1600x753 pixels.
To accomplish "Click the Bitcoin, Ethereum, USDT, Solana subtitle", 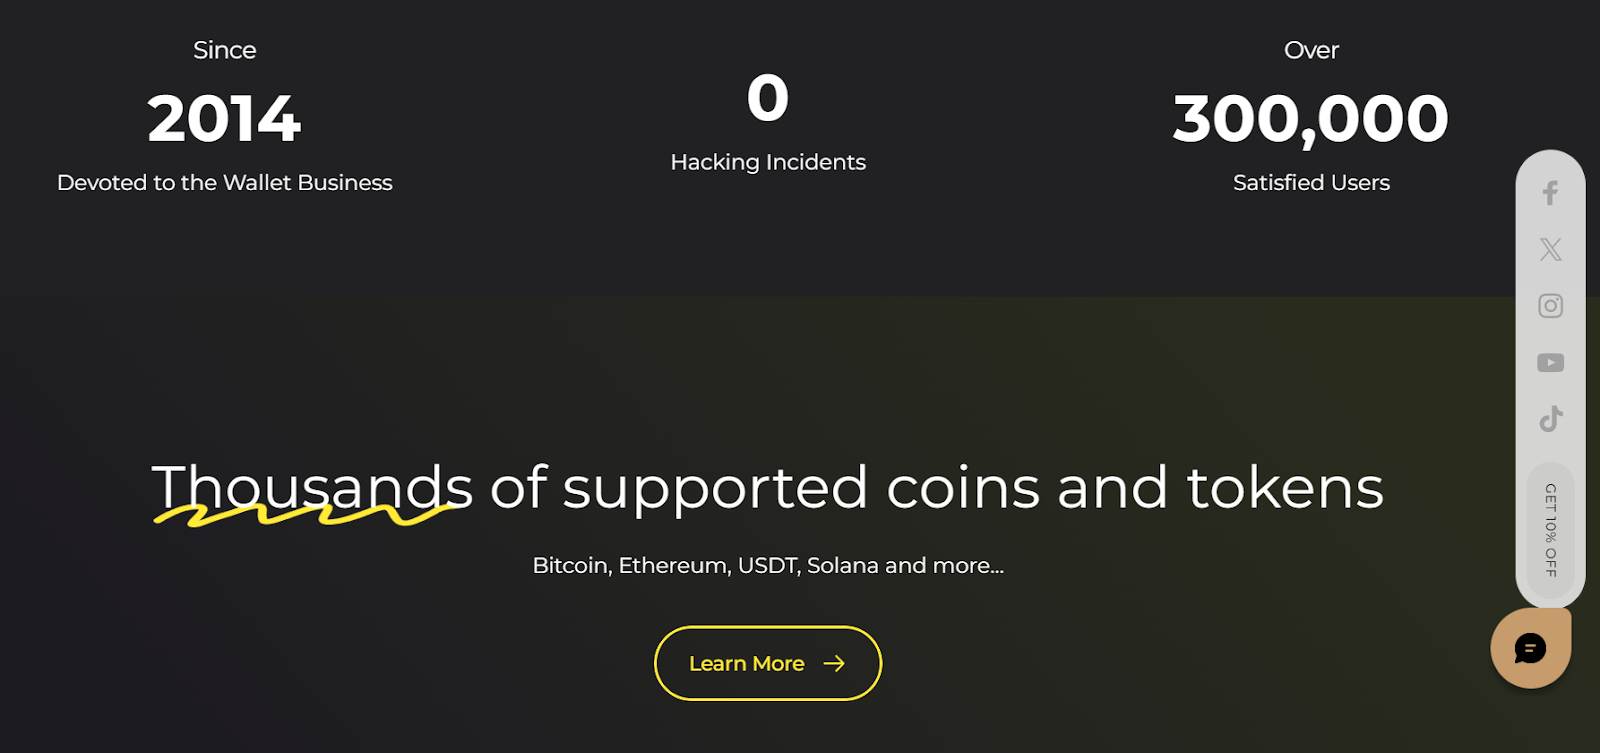I will tap(768, 565).
